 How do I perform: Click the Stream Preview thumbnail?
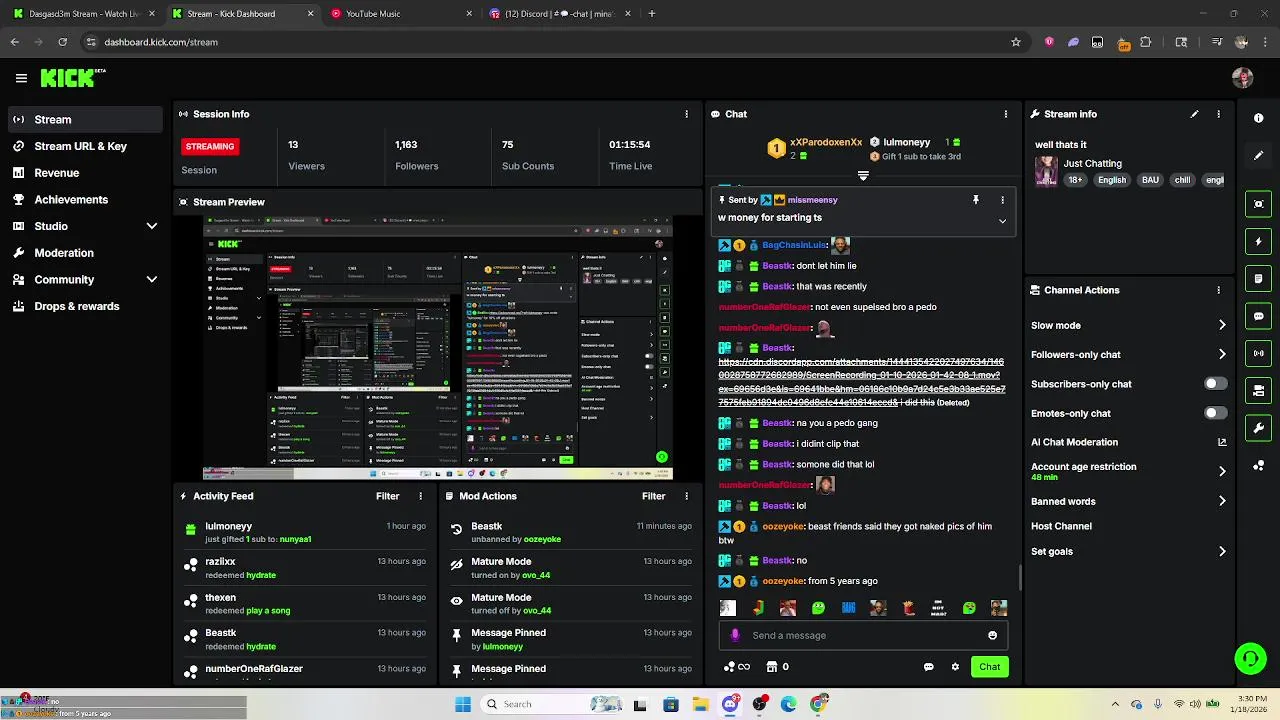coord(437,348)
